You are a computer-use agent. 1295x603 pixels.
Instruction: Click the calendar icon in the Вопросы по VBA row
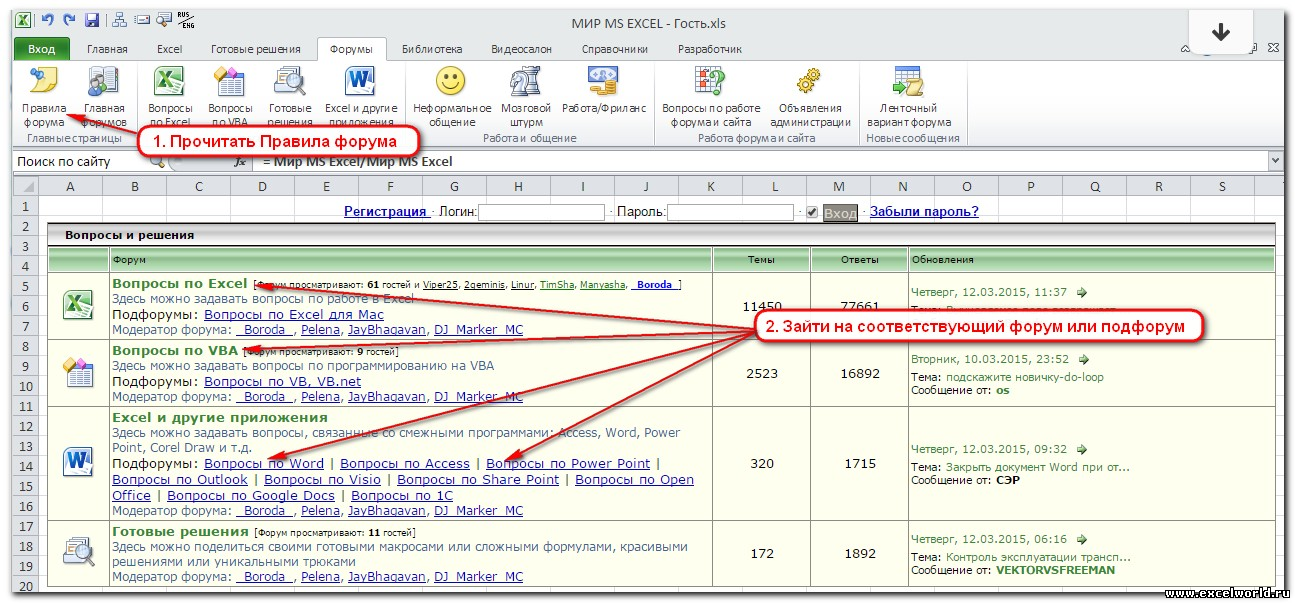coord(77,372)
